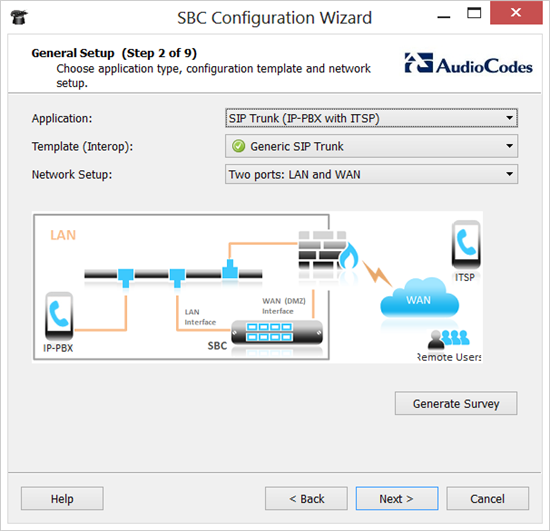550x531 pixels.
Task: Click the wizard hat icon in title bar
Action: [x=19, y=17]
